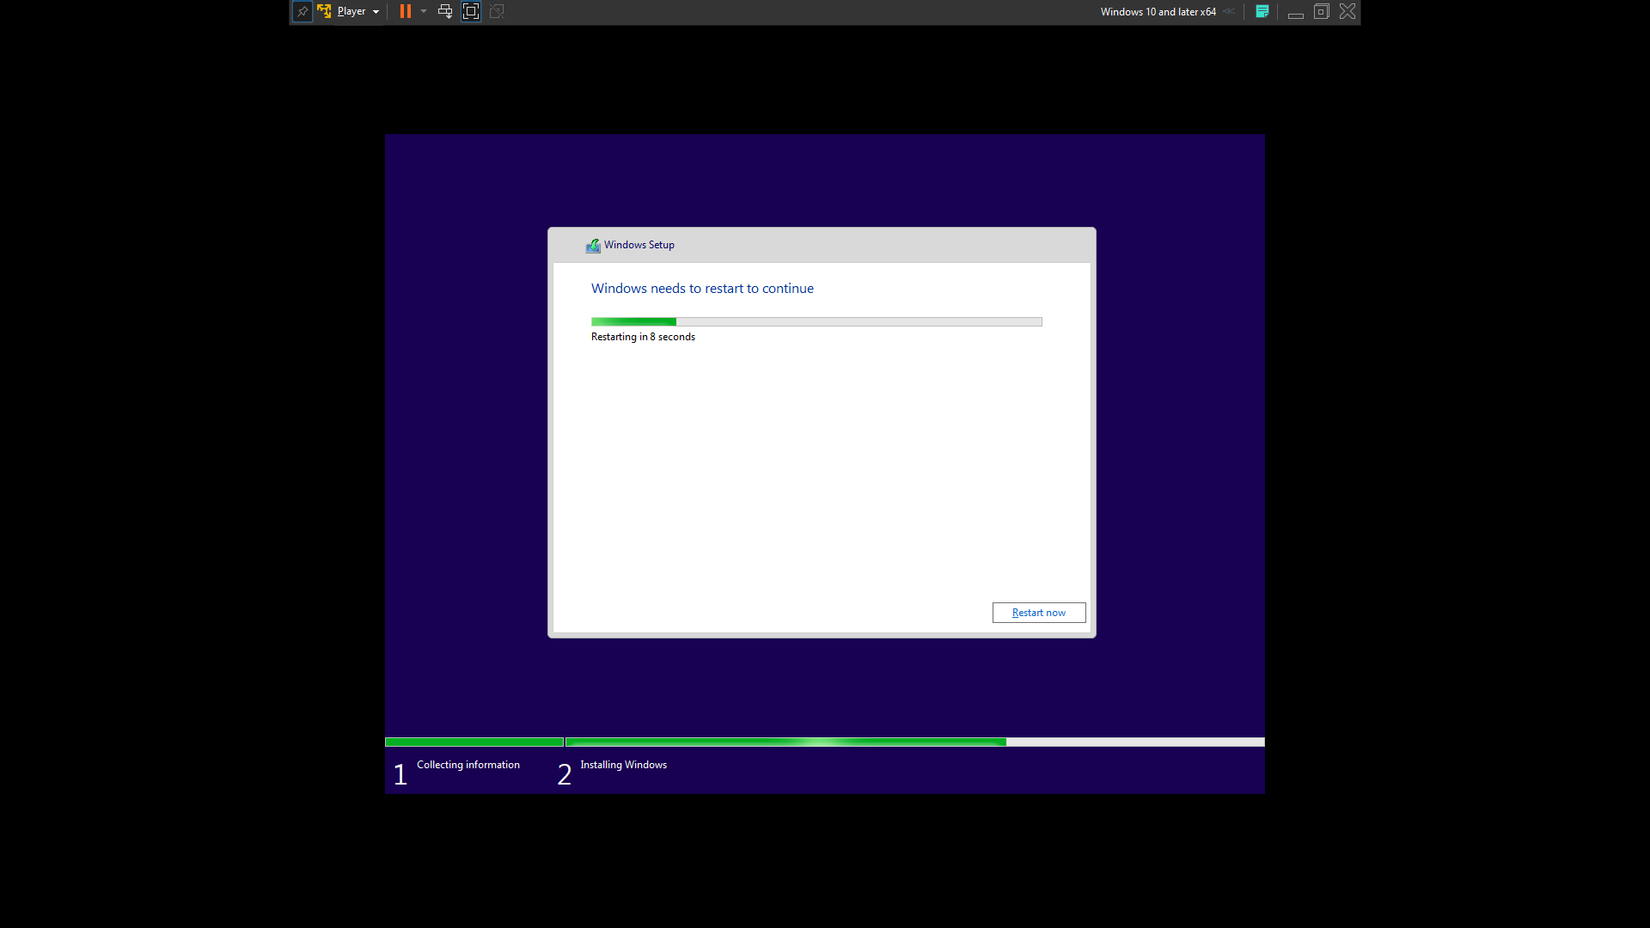Click the Installing Windows stage progress bar
This screenshot has height=928, width=1650.
click(915, 742)
